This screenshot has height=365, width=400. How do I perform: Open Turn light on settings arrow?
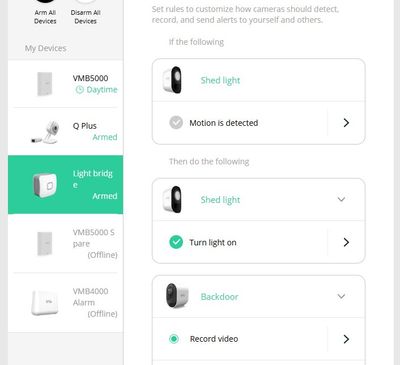coord(346,242)
